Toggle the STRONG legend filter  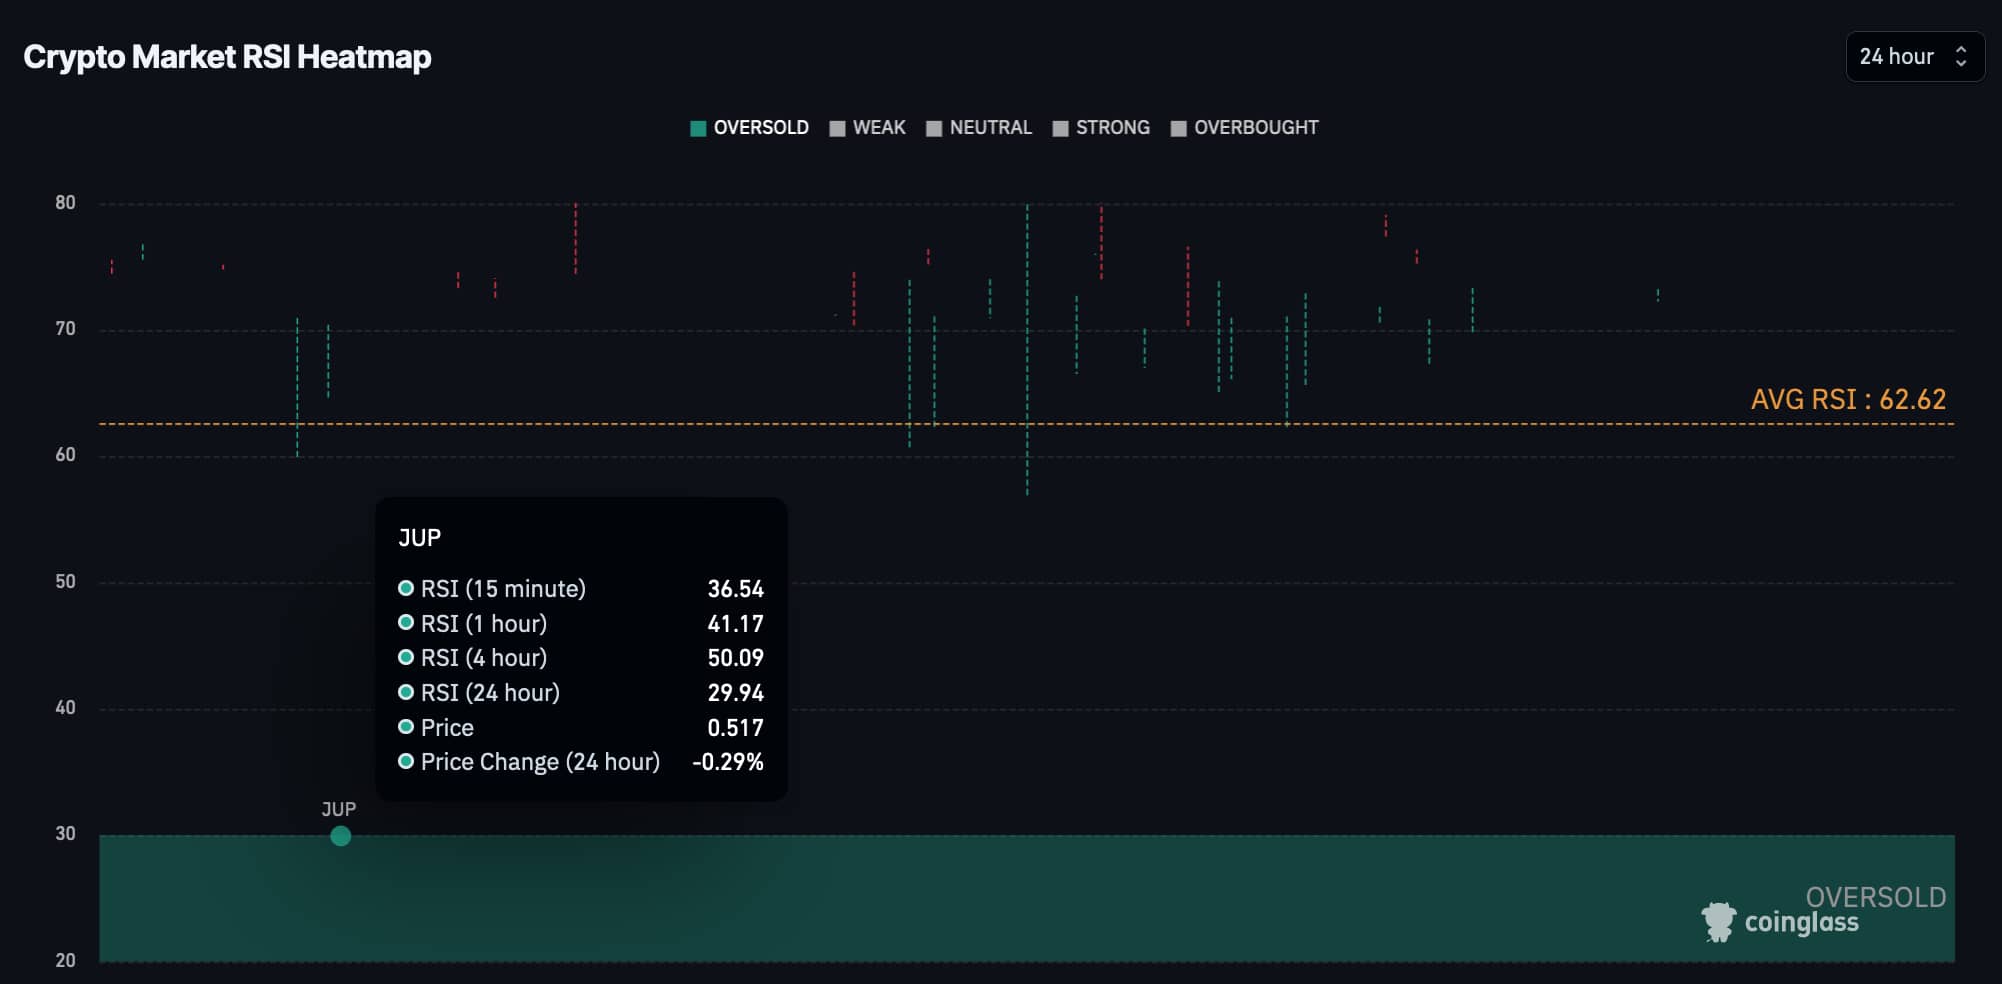coord(1101,128)
